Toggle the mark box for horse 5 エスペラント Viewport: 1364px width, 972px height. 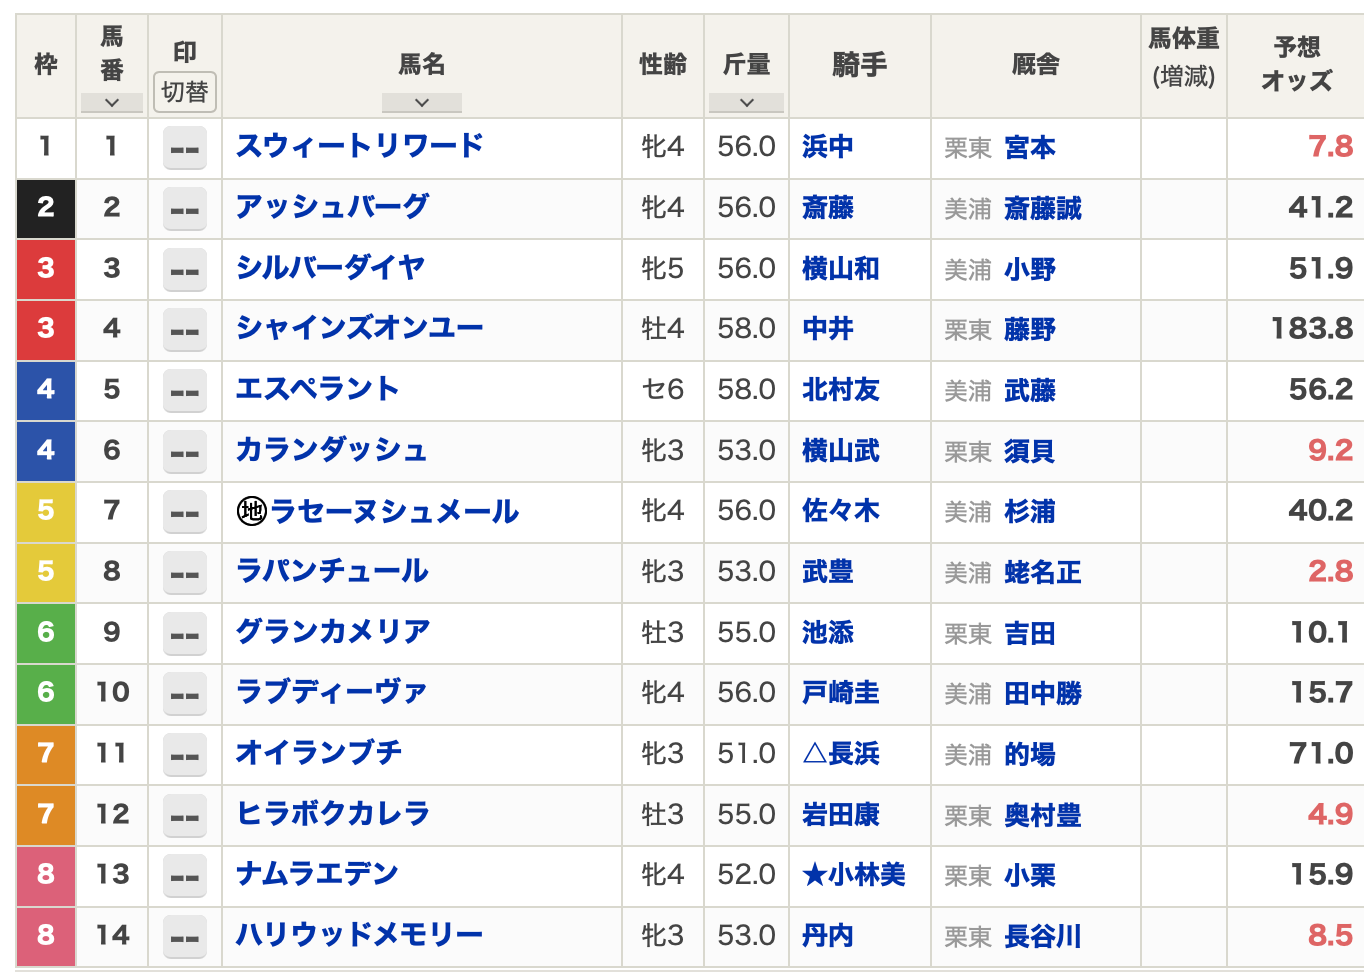coord(184,391)
